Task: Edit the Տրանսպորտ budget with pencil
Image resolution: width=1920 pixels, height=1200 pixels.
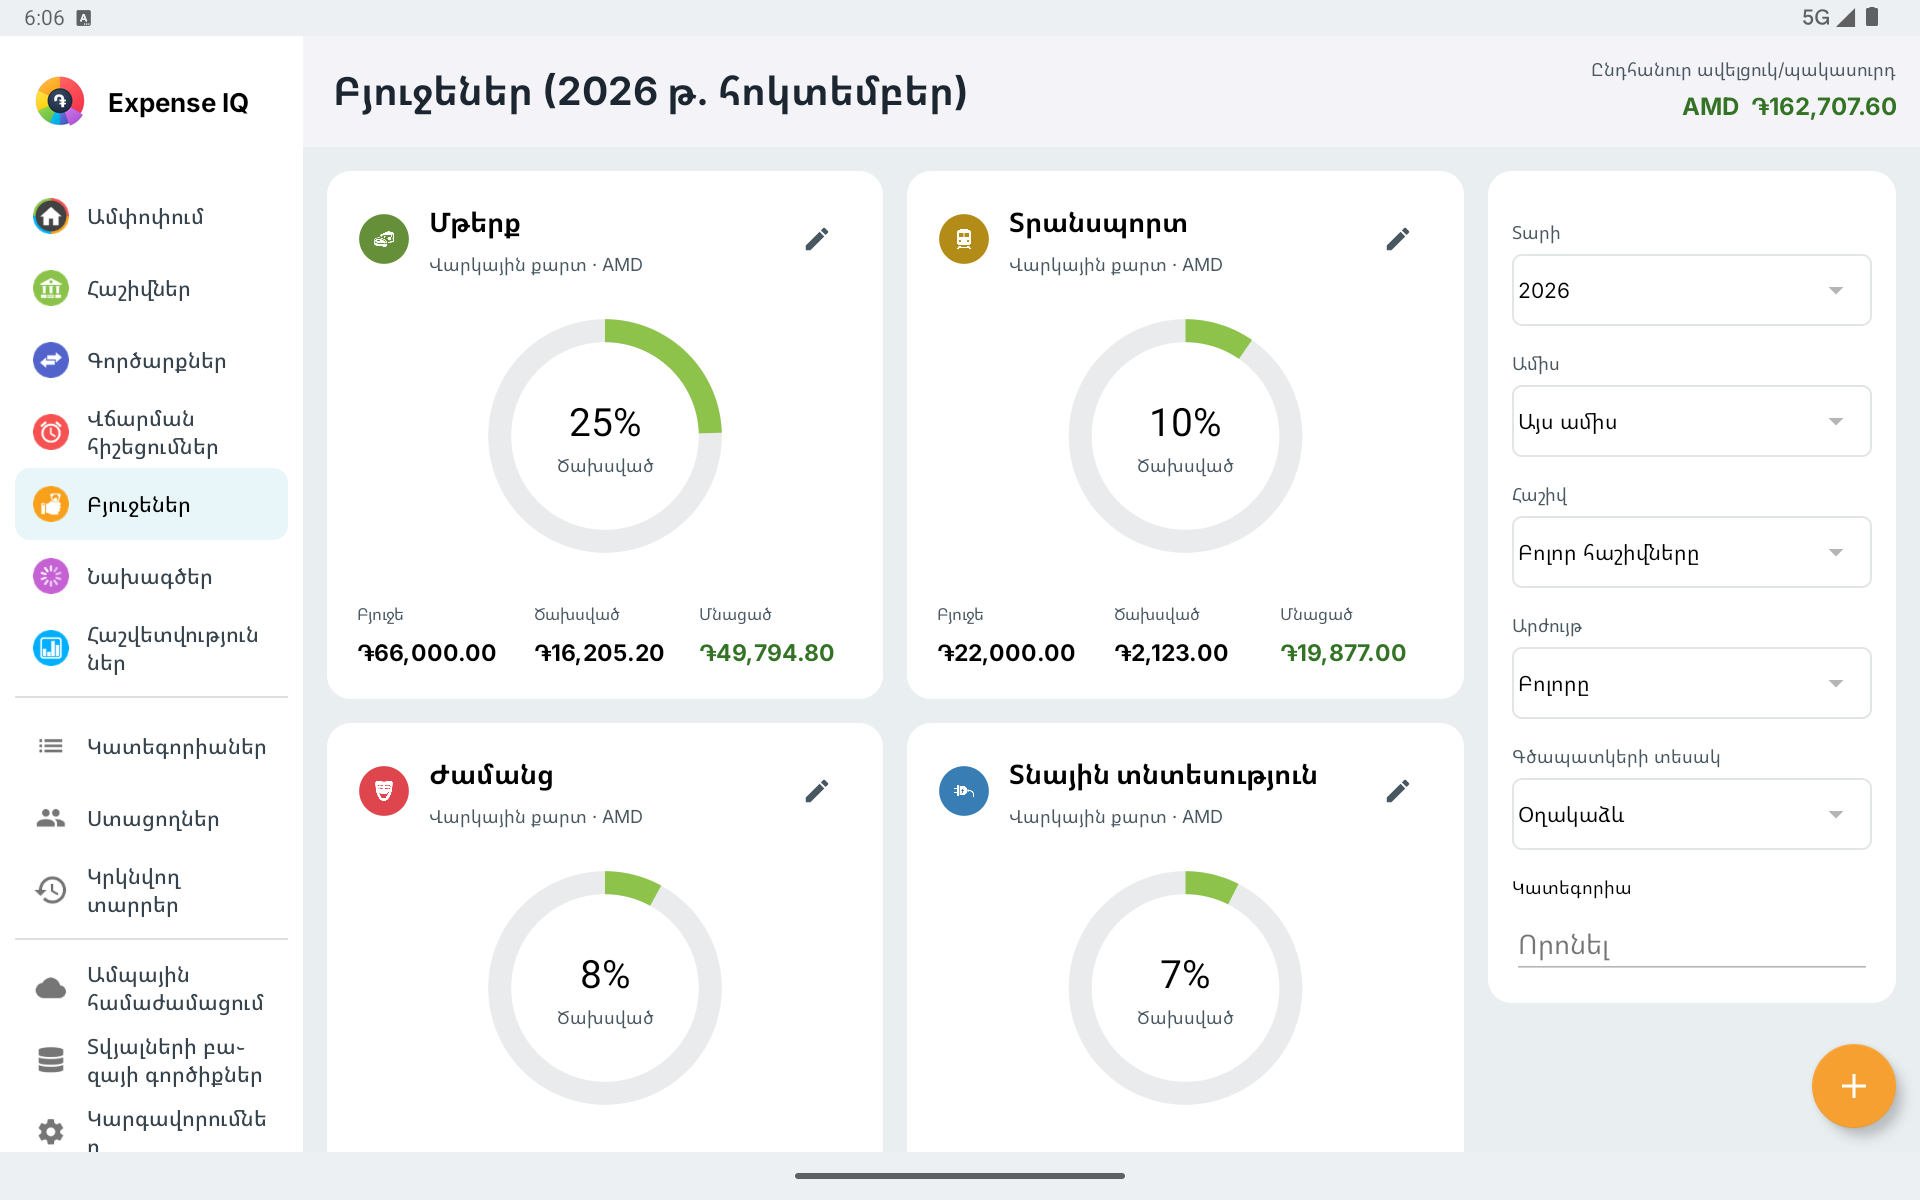Action: click(1398, 239)
